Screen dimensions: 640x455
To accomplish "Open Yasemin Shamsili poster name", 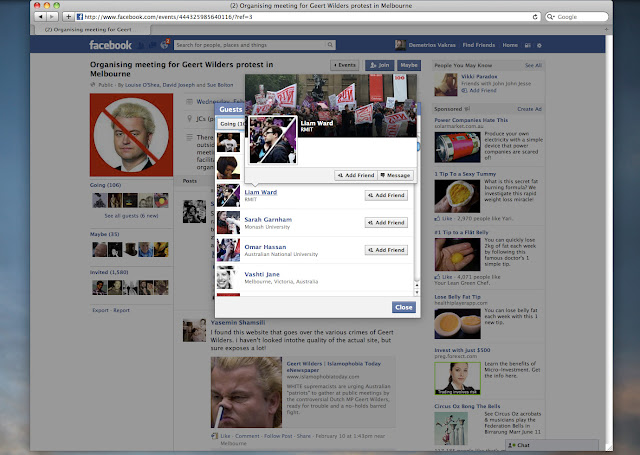I will pos(238,322).
